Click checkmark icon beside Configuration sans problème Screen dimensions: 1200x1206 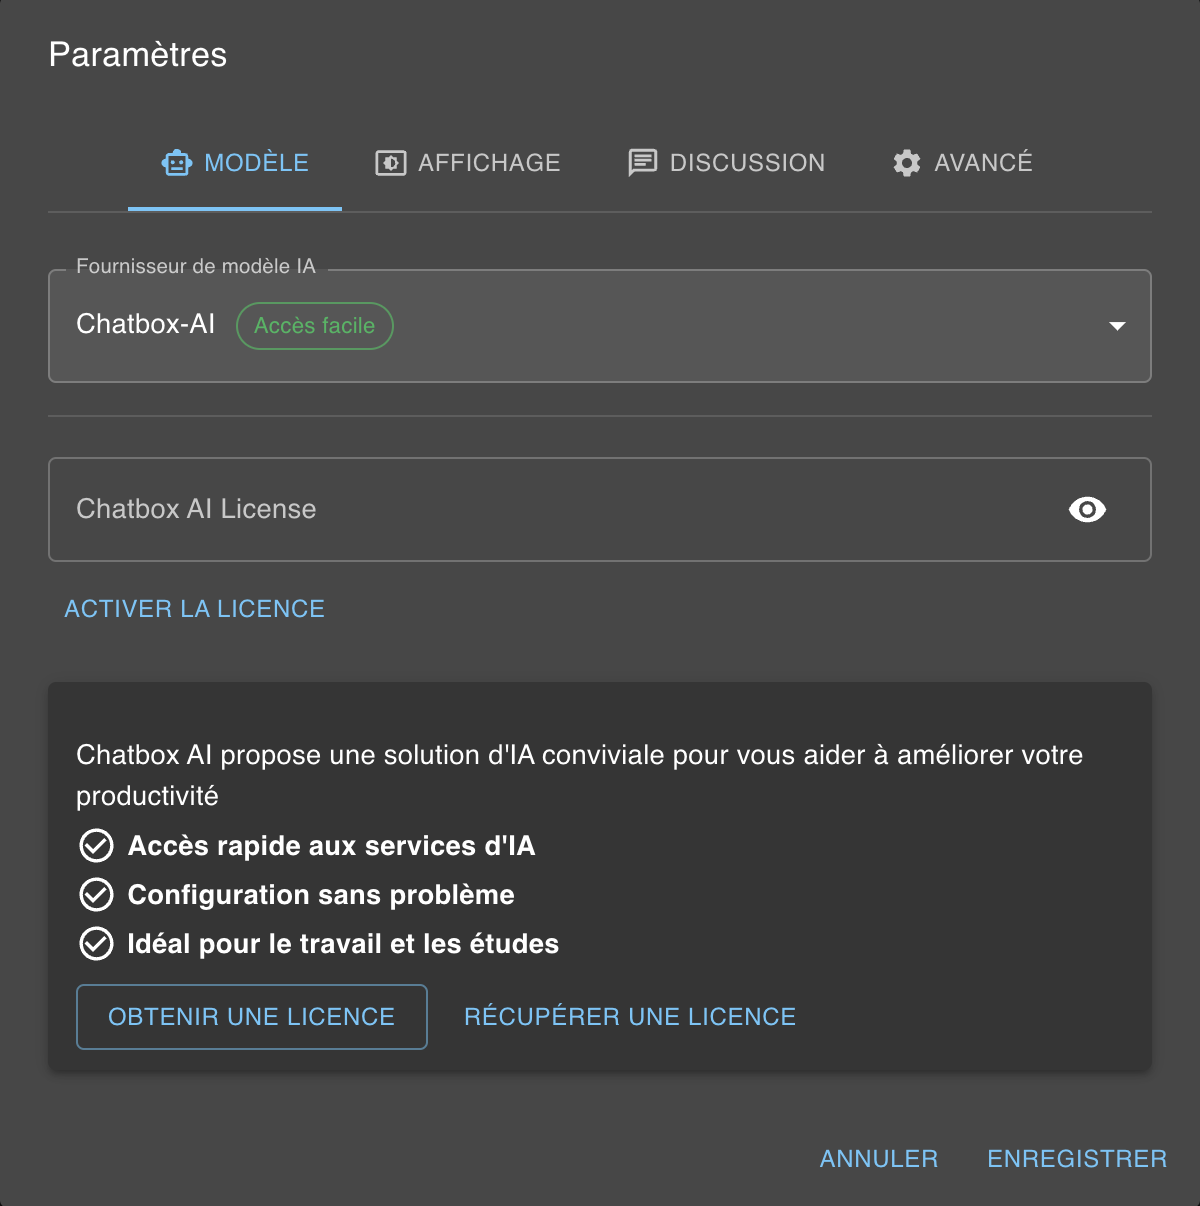[x=96, y=895]
